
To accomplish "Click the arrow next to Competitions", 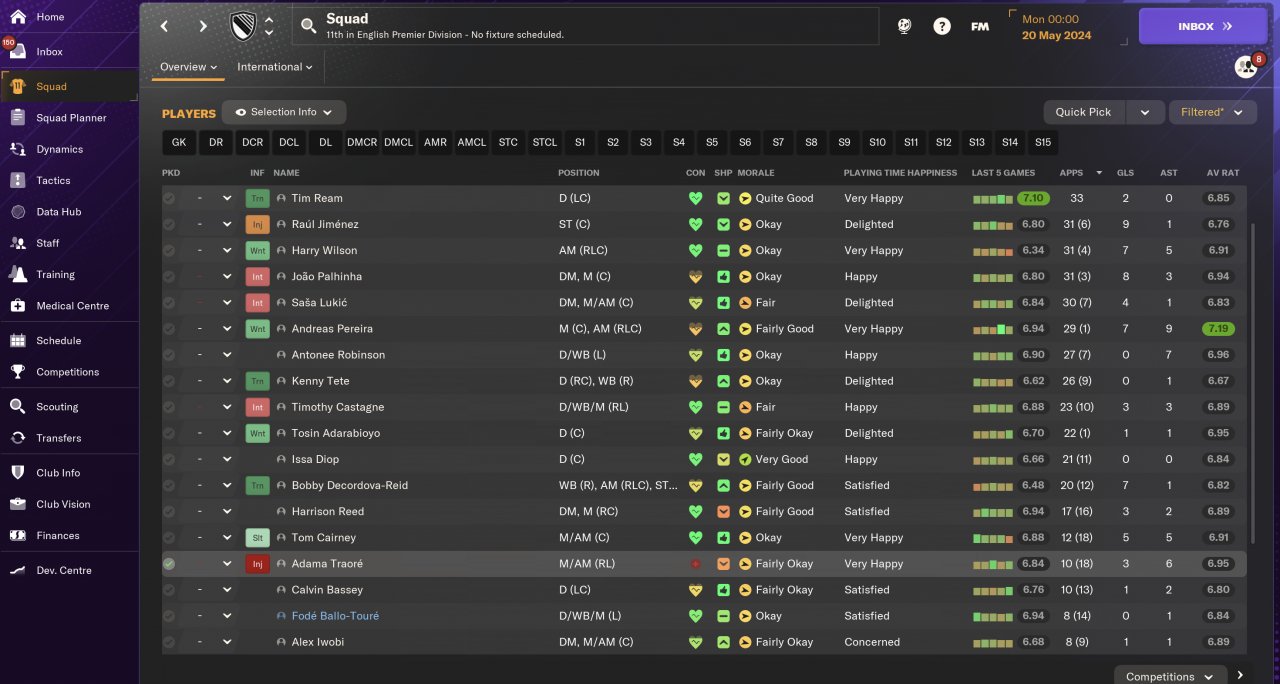I will click(x=1240, y=676).
